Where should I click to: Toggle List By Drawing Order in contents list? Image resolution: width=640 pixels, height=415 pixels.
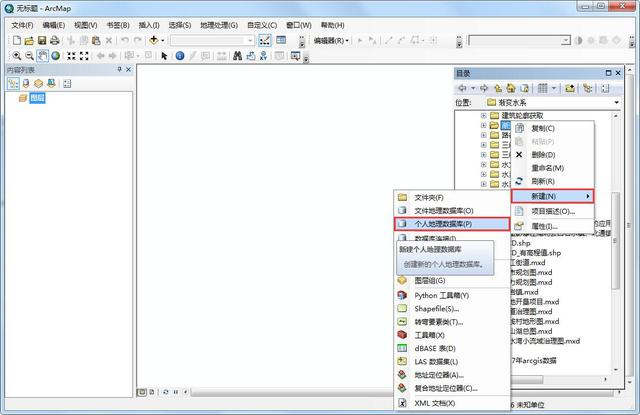pyautogui.click(x=13, y=84)
